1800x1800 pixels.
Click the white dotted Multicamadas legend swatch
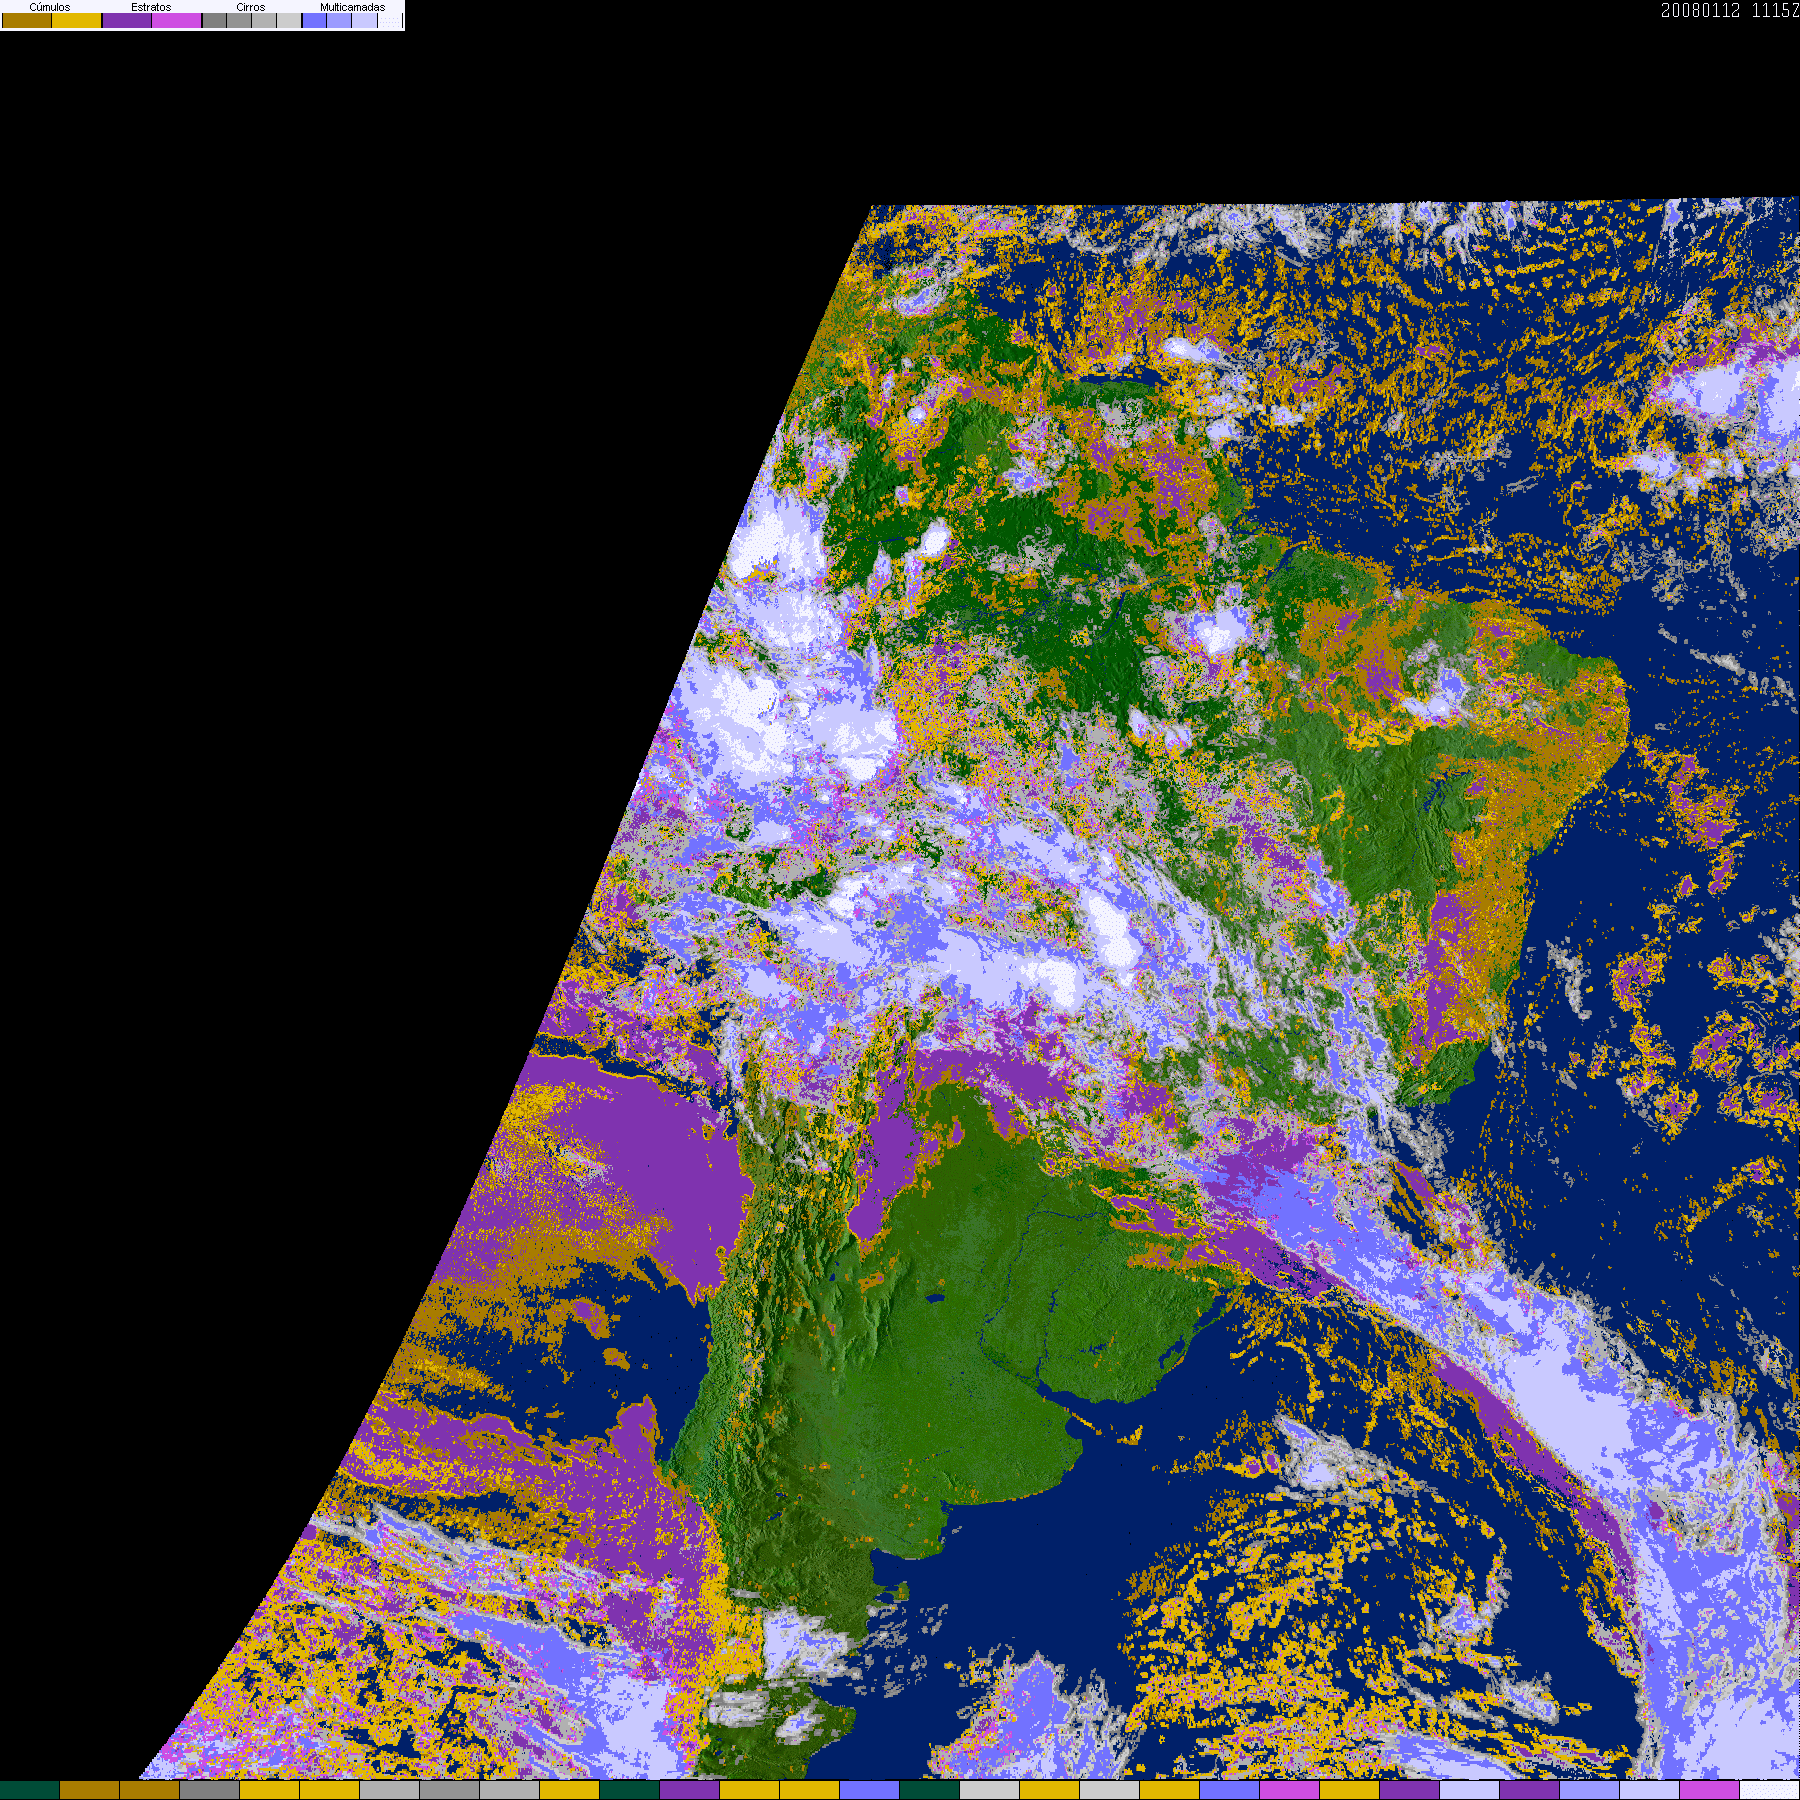click(x=389, y=21)
